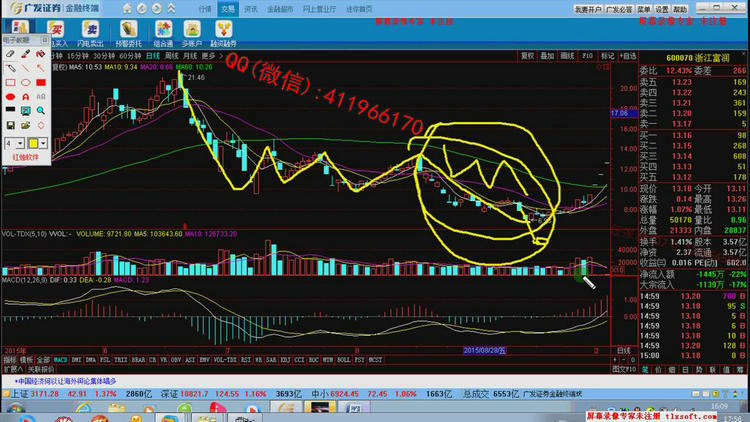
Task: Add stock via +自选 button
Action: tap(628, 56)
